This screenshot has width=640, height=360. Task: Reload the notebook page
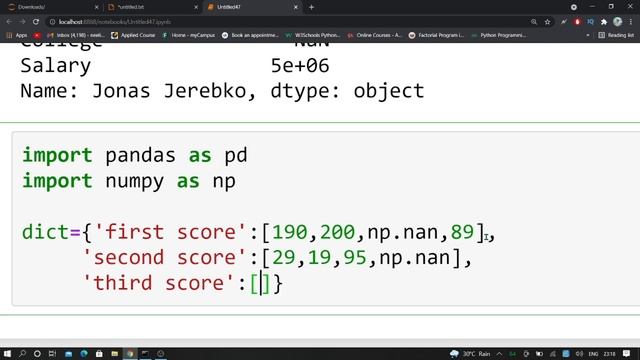coord(36,22)
